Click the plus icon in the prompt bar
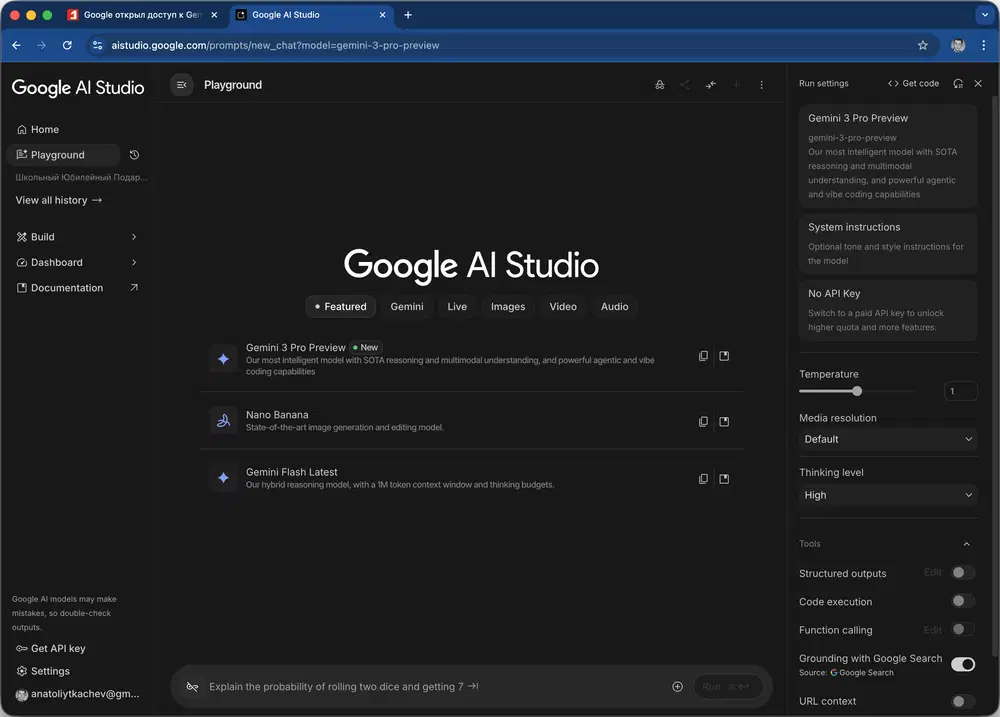Viewport: 1000px width, 717px height. (x=677, y=687)
